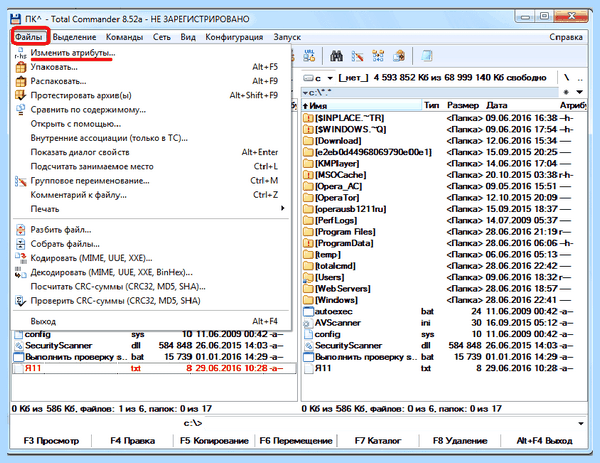Choose Кодировать (MIME, UUE, XXE) entry
Screen dimensions: 600x463
pos(151,258)
